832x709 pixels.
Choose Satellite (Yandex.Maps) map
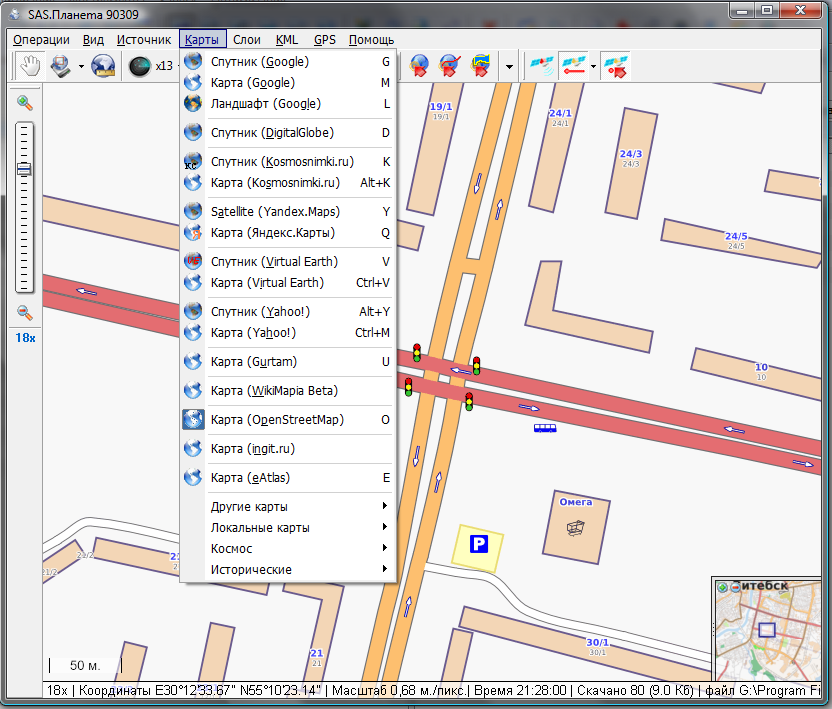288,212
